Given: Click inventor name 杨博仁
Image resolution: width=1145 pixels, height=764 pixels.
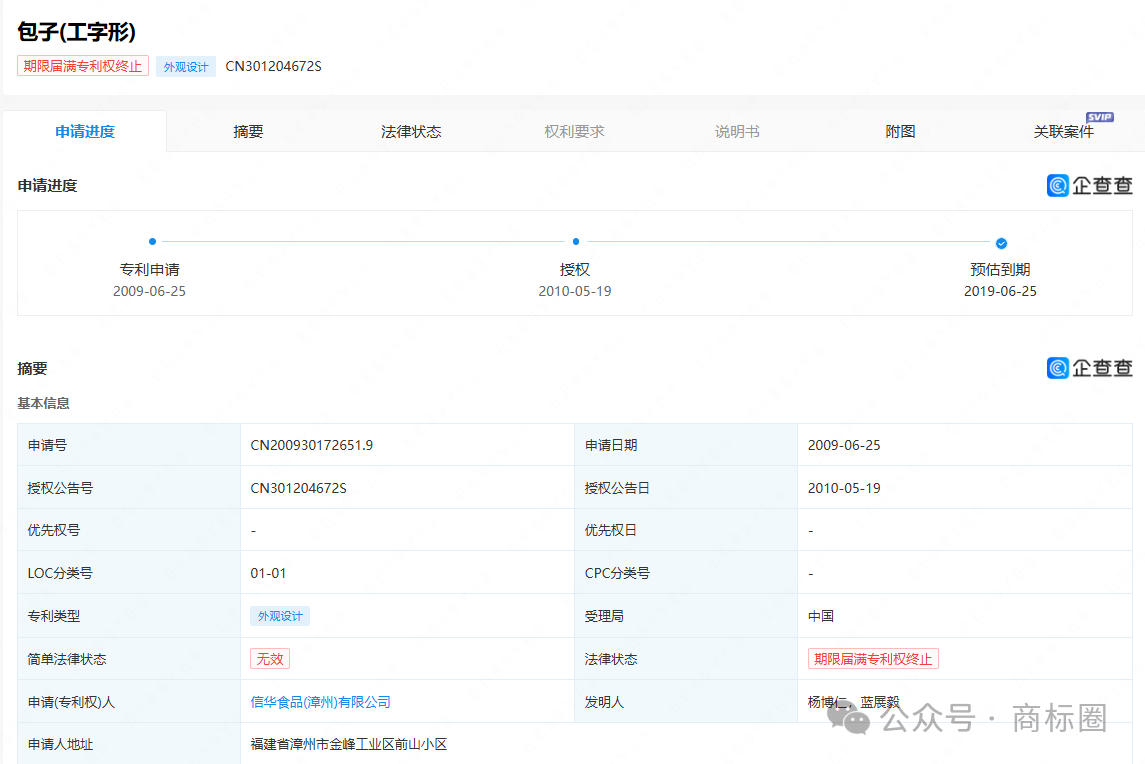Looking at the screenshot, I should point(828,702).
